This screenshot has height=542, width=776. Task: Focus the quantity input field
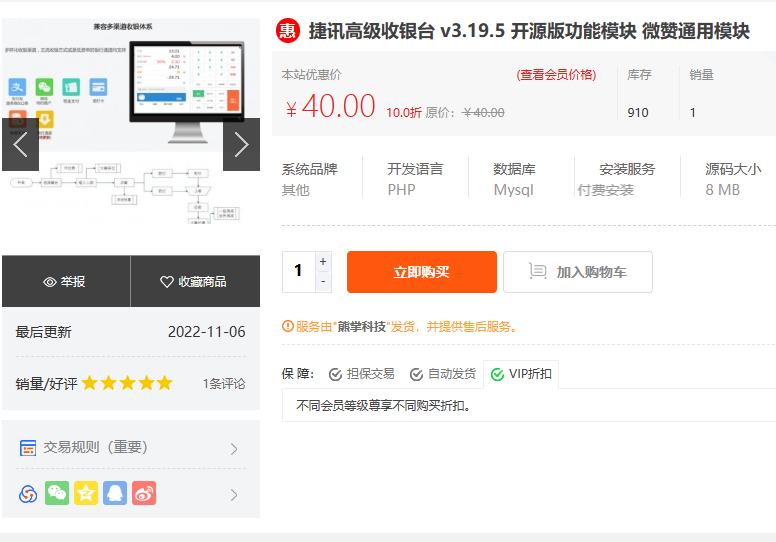pyautogui.click(x=298, y=271)
